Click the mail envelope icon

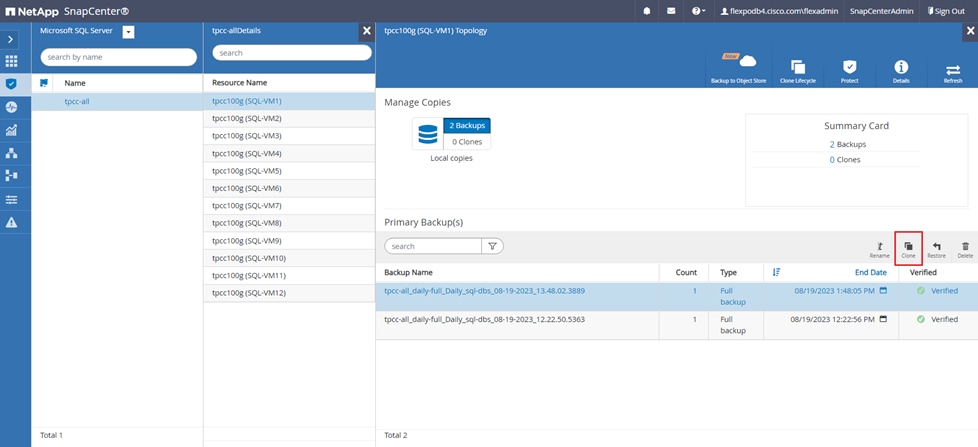tap(671, 11)
